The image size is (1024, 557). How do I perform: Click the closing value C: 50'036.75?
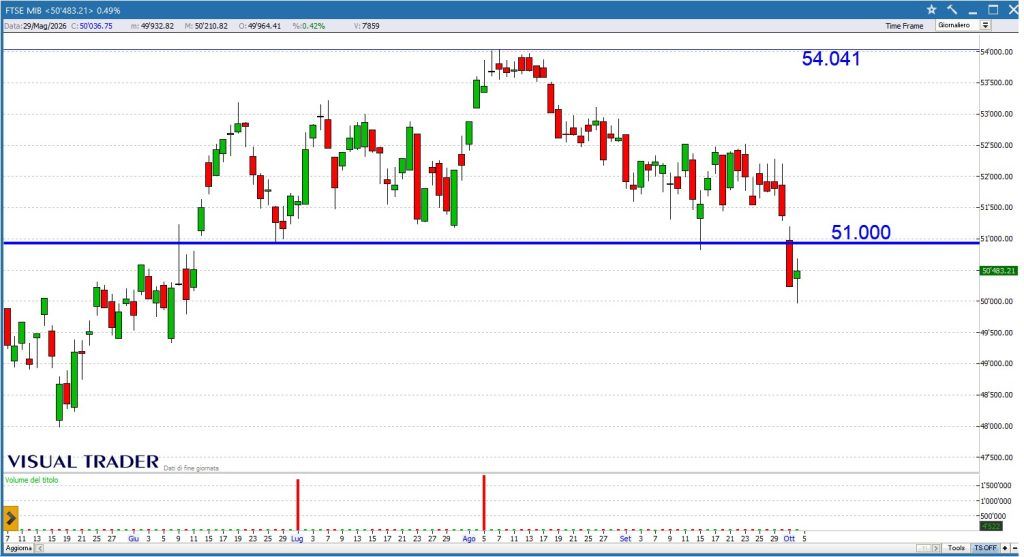(x=91, y=26)
